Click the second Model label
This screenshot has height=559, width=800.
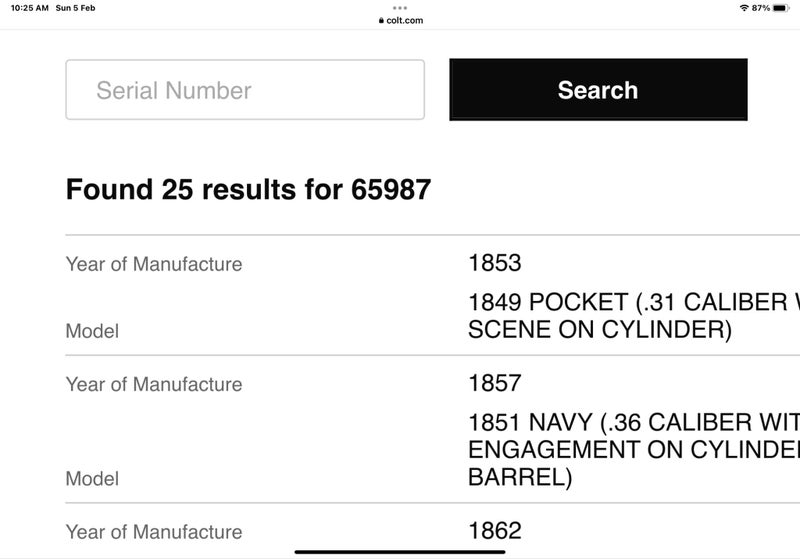(92, 478)
